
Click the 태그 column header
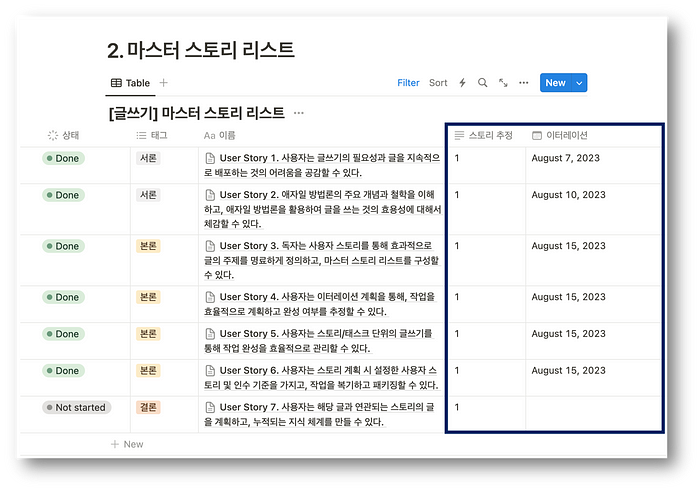click(x=152, y=135)
